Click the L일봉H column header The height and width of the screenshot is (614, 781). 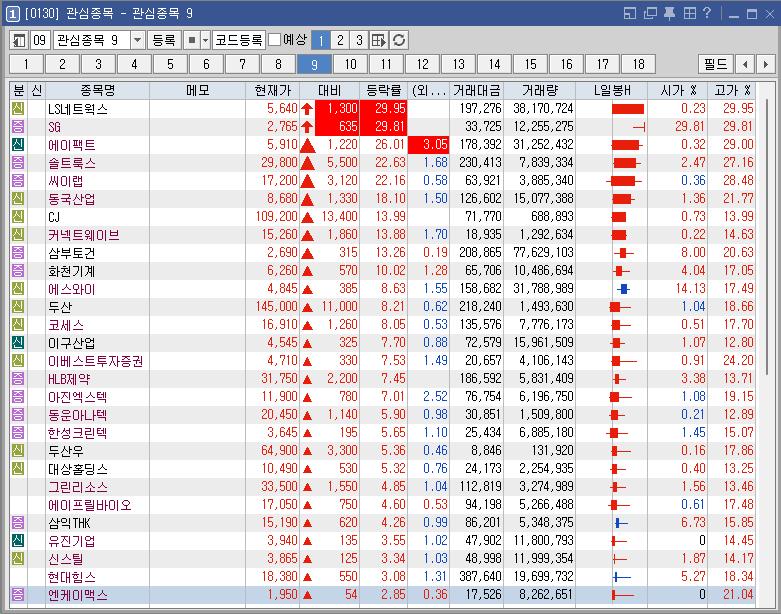(612, 91)
